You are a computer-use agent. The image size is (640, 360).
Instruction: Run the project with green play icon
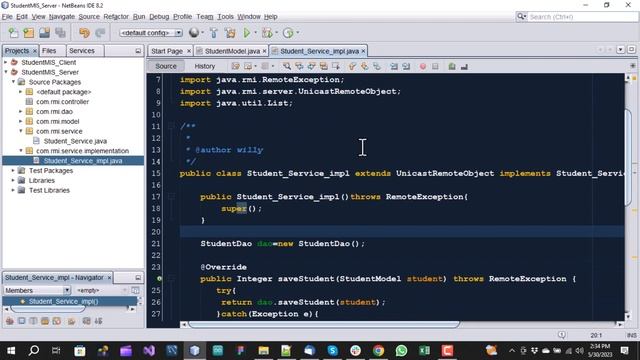[x=247, y=33]
